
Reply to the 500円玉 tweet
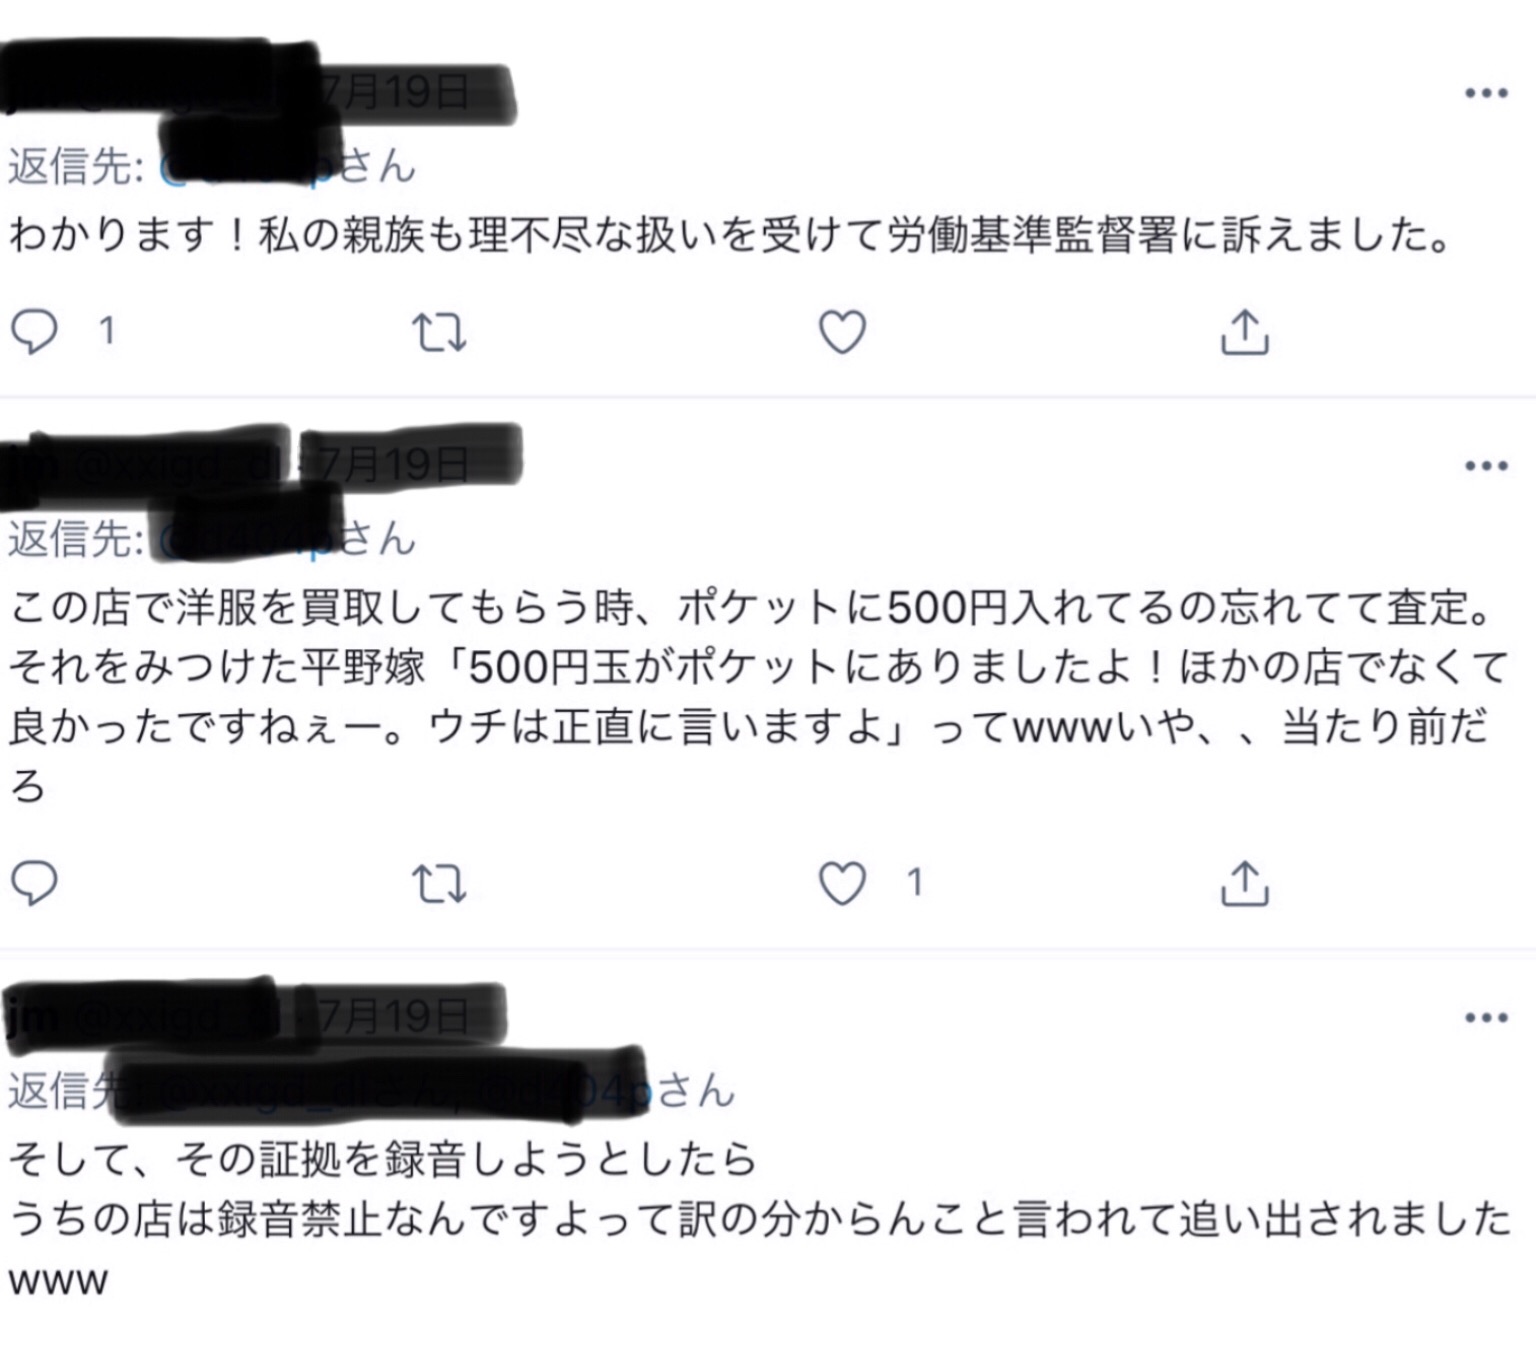[34, 883]
